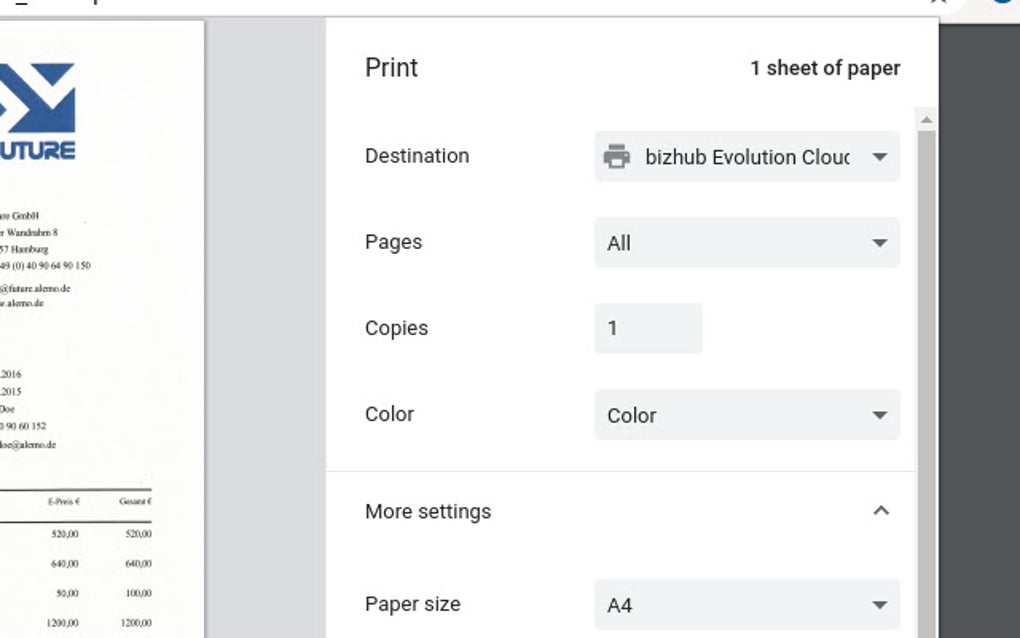Screen dimensions: 1020x638
Task: Click the Paper size dropdown arrow icon
Action: click(879, 604)
